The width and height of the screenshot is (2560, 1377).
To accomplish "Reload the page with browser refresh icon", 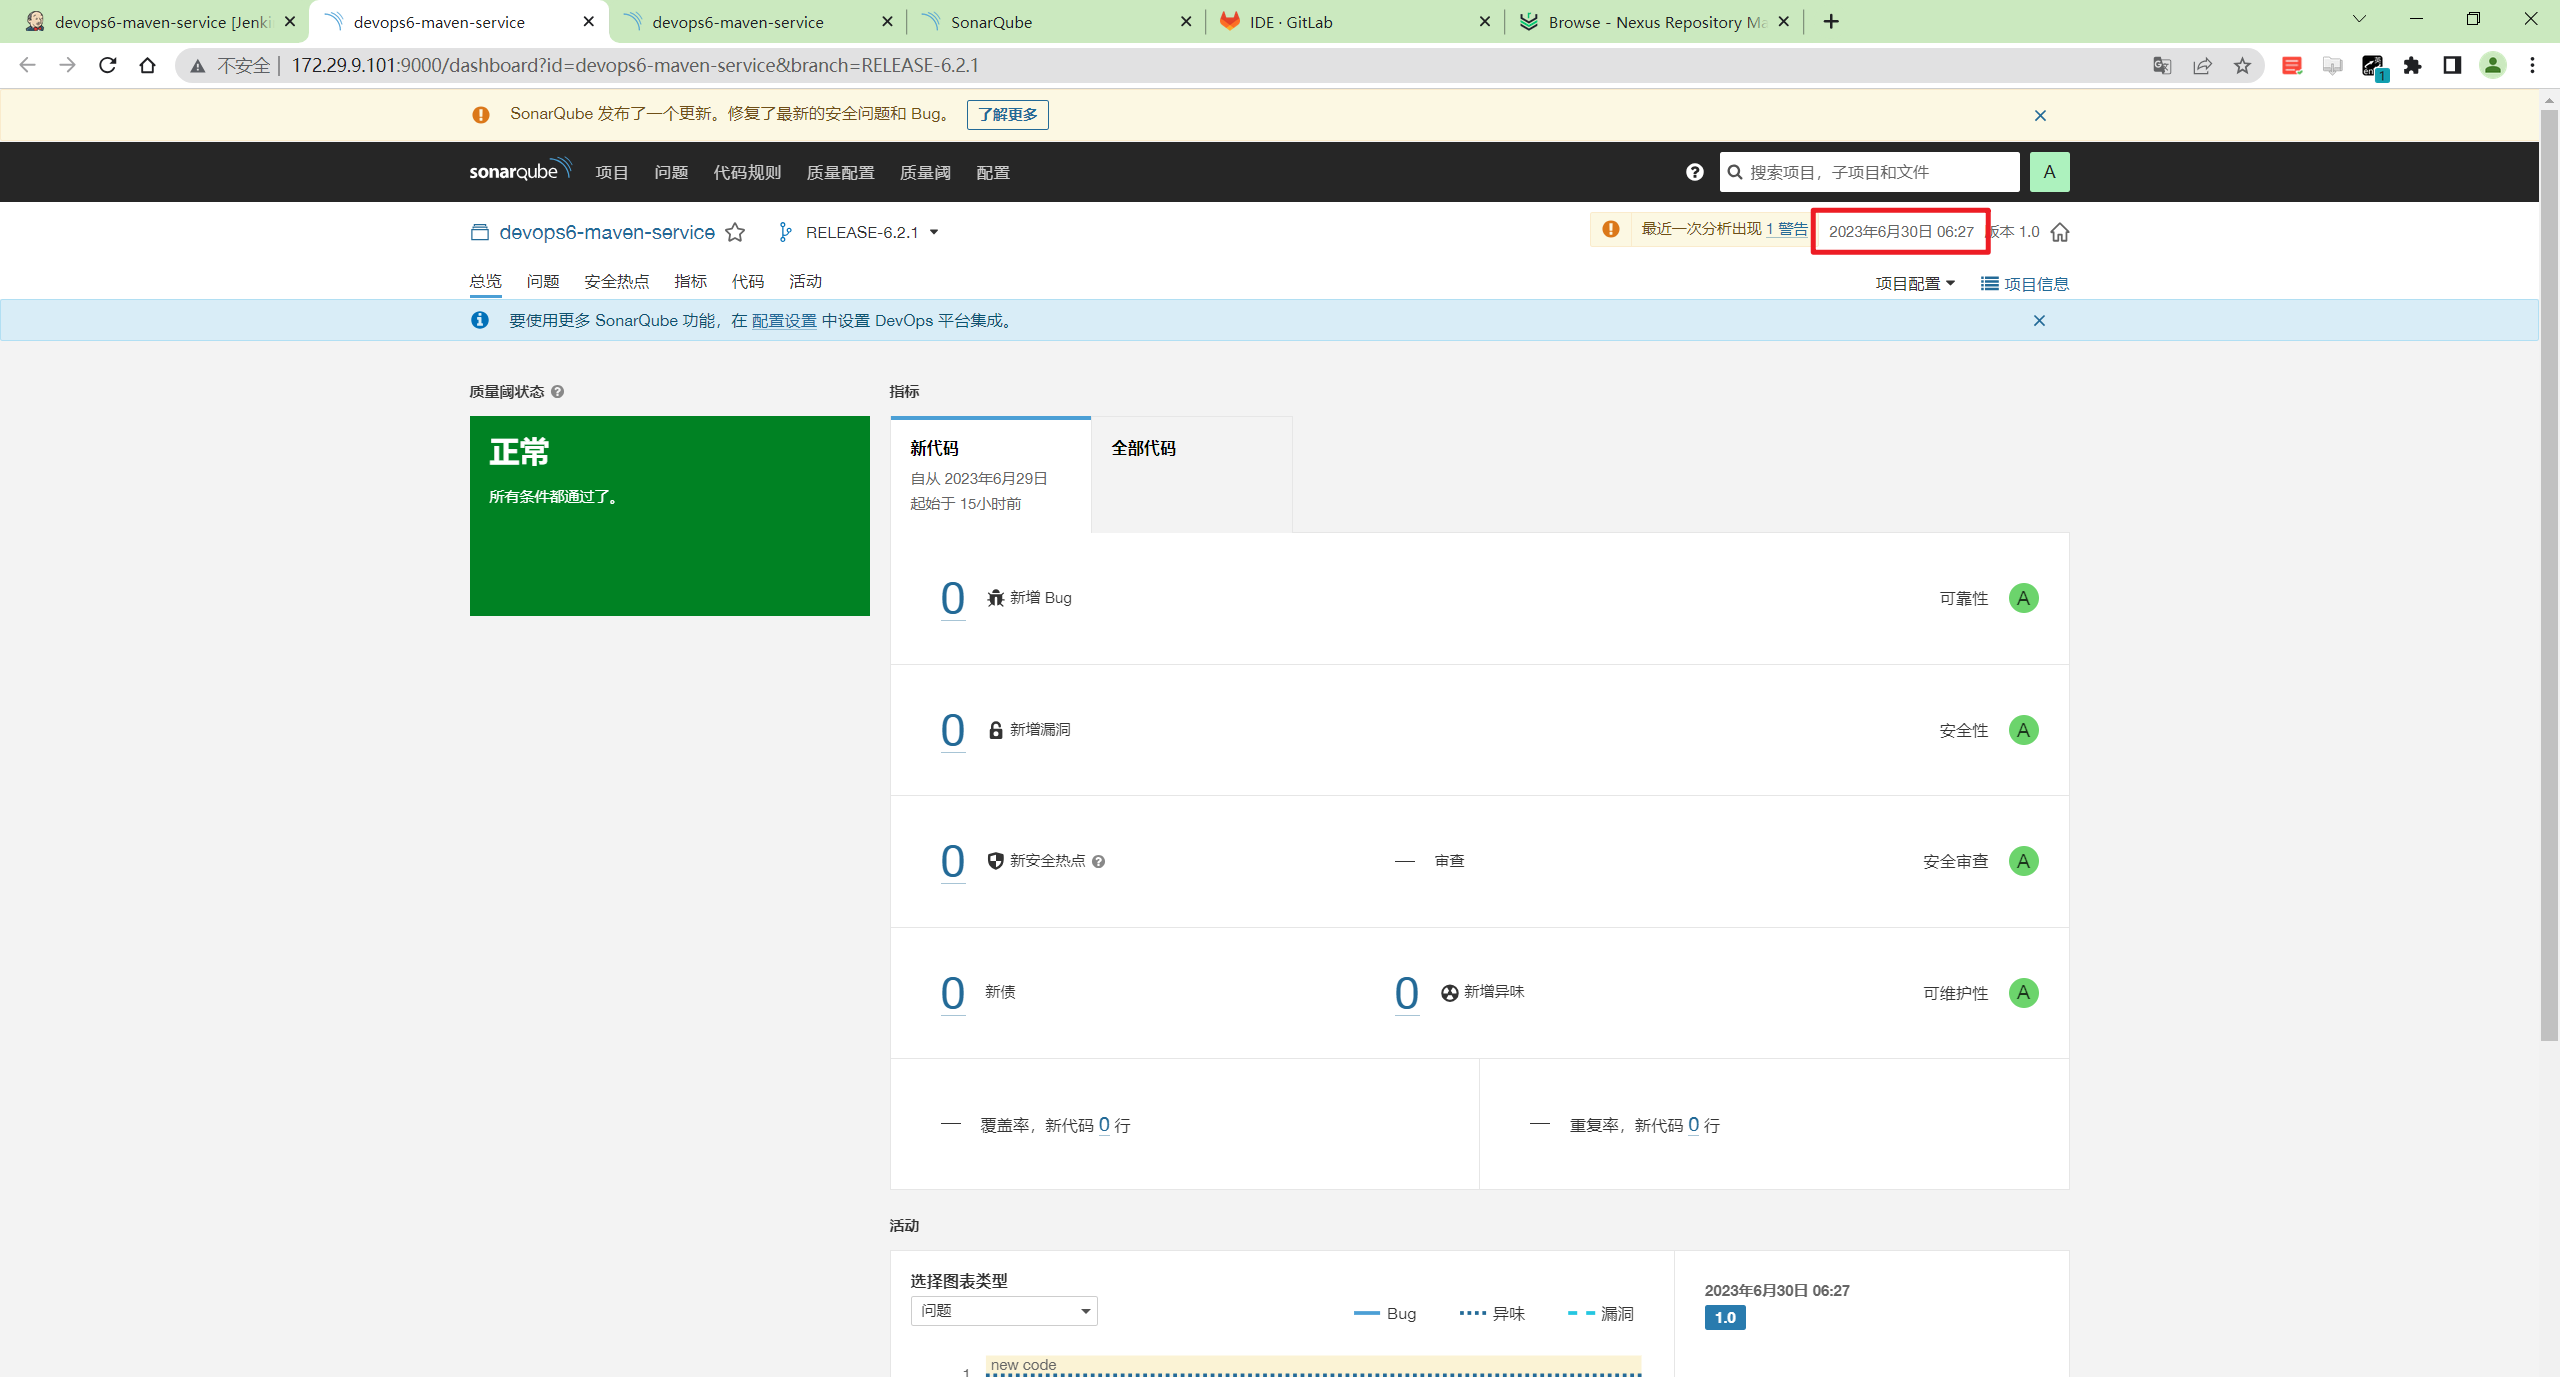I will pos(108,65).
